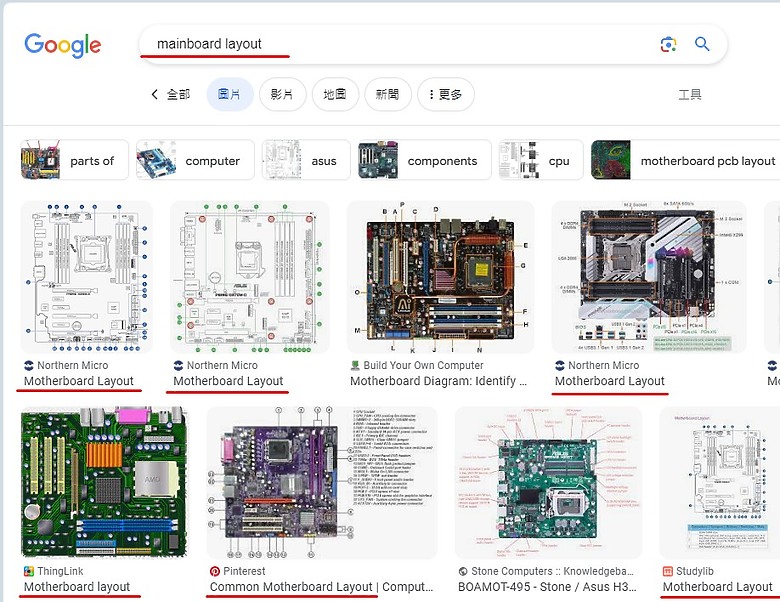The image size is (780, 602).
Task: Select the 圖片 tab
Action: 230,94
